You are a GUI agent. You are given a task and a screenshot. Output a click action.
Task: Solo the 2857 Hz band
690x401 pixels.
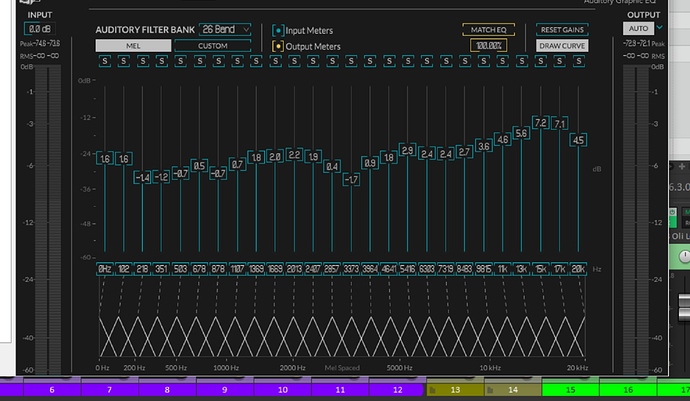click(332, 61)
